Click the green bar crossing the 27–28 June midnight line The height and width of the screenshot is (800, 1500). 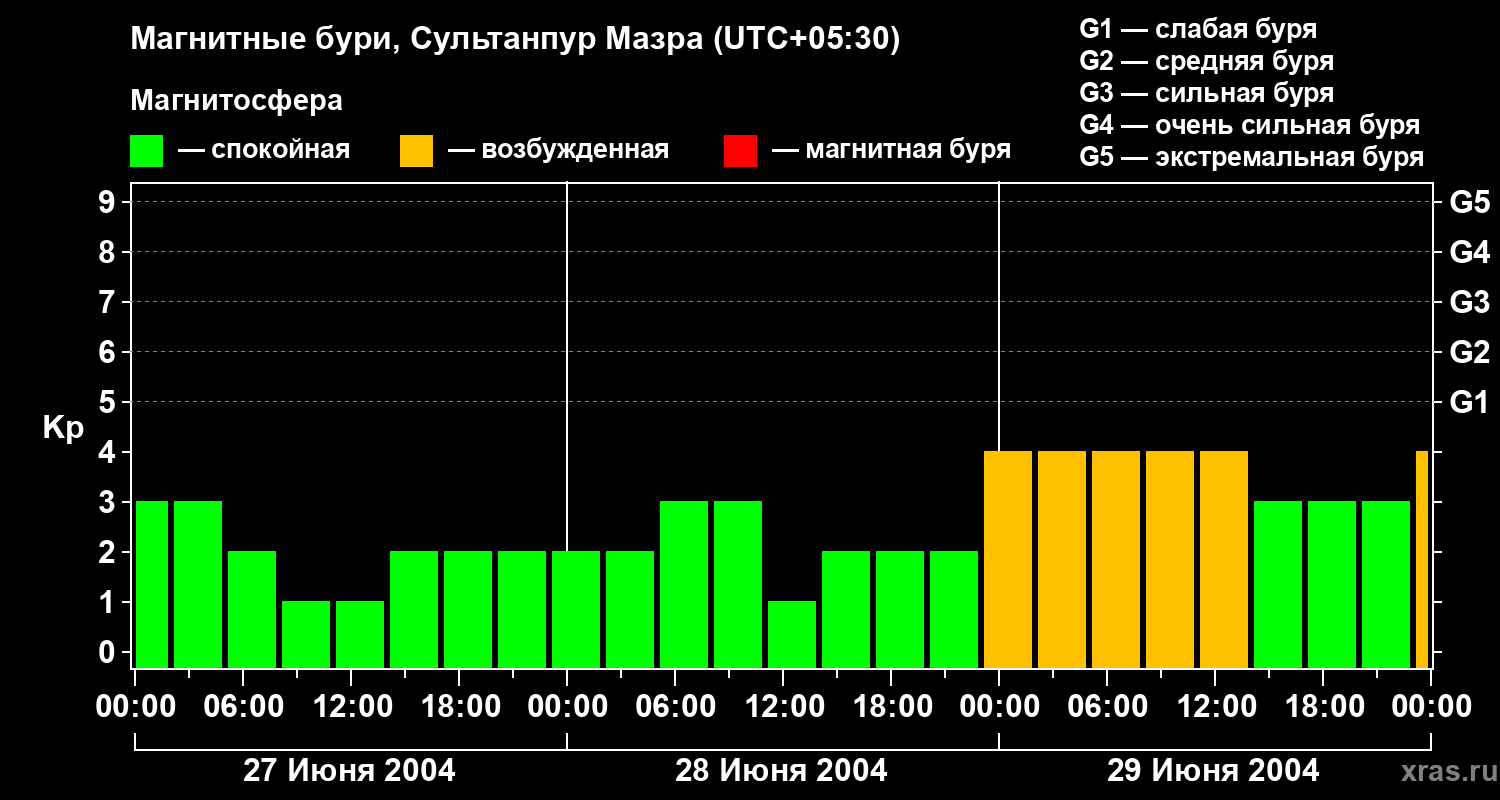576,609
